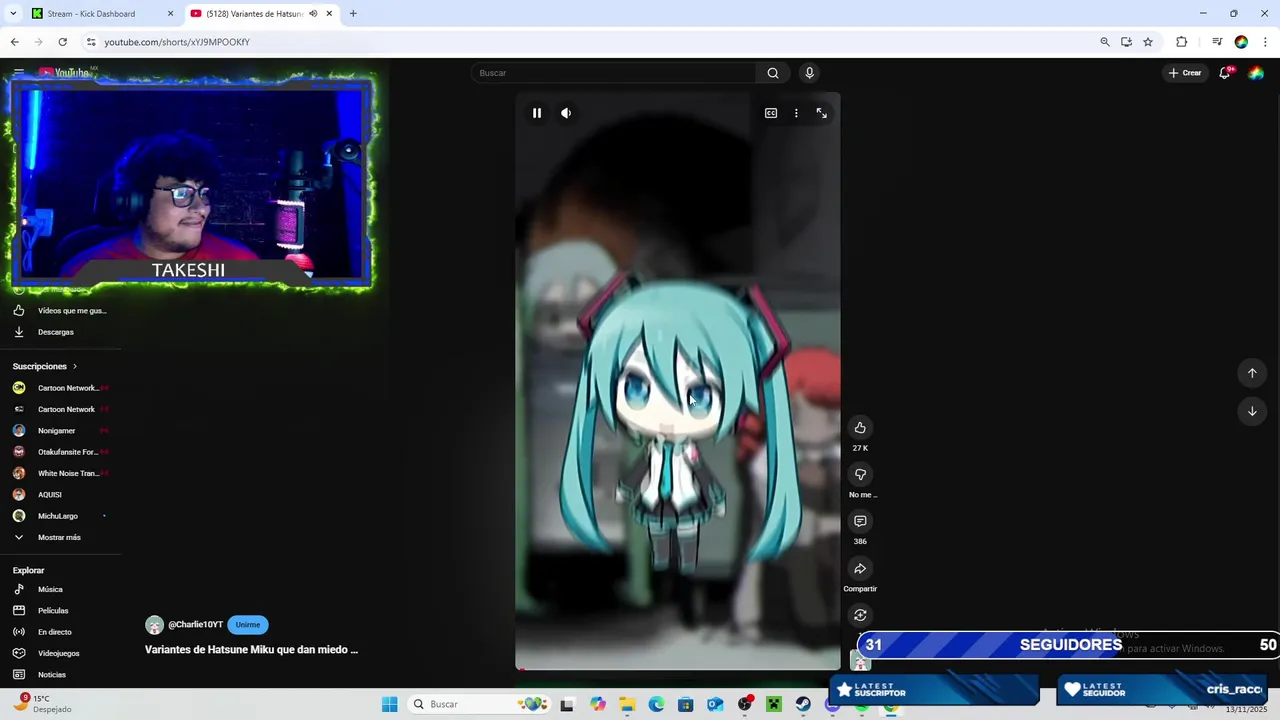This screenshot has width=1280, height=720.
Task: Open Outlook from the taskbar
Action: 715,704
